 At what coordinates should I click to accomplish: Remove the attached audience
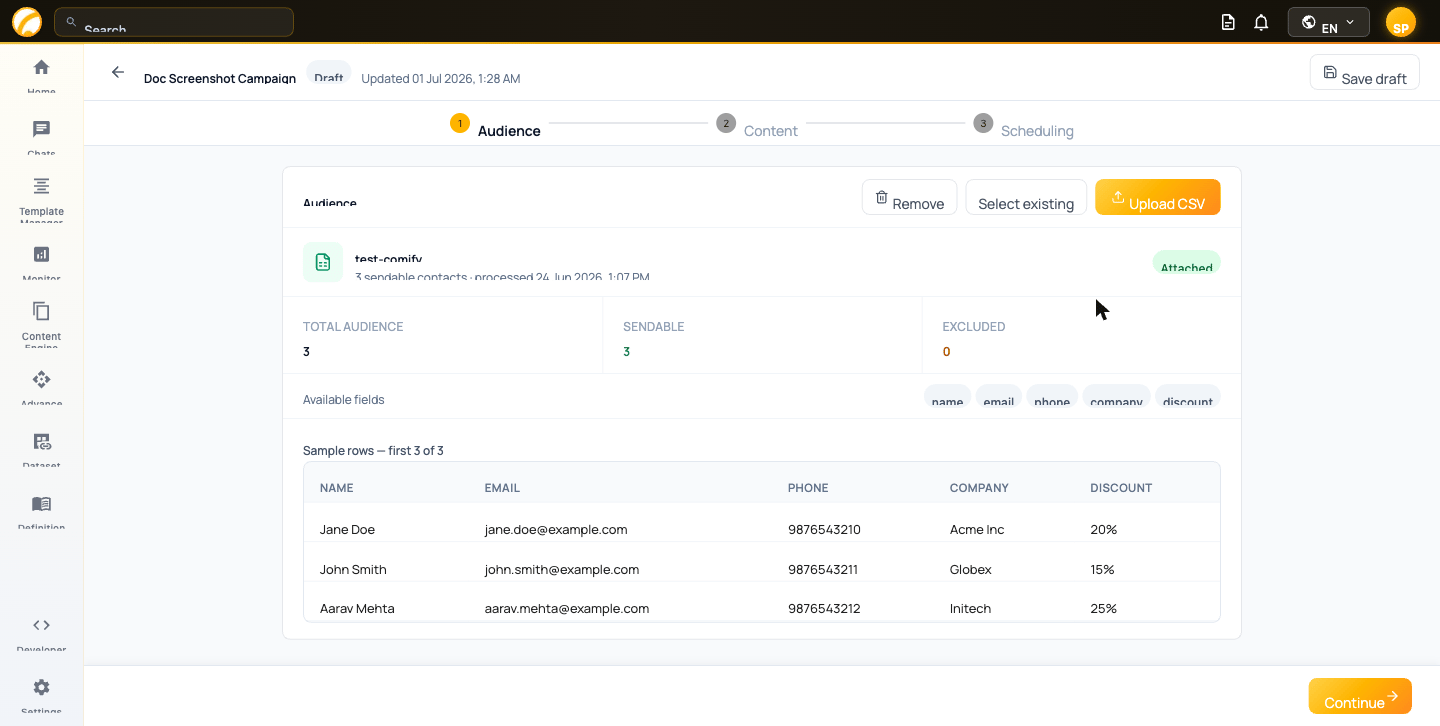click(x=909, y=197)
